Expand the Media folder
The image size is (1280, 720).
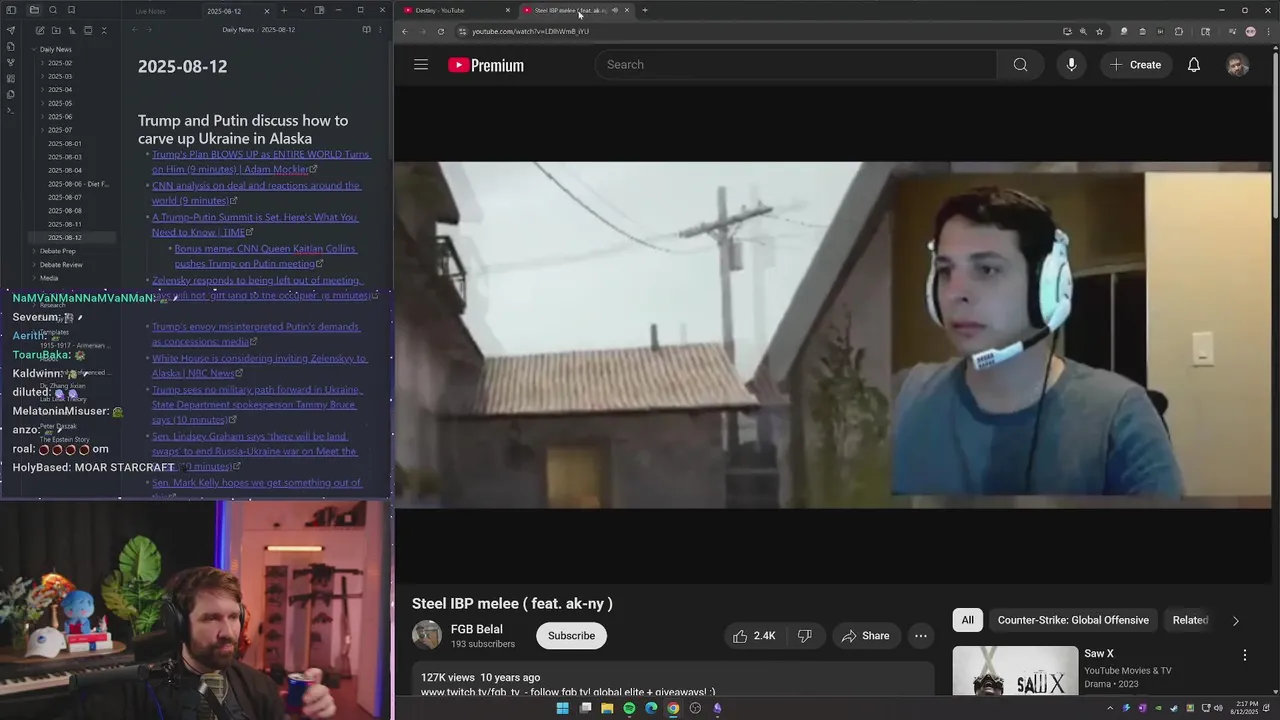point(33,278)
